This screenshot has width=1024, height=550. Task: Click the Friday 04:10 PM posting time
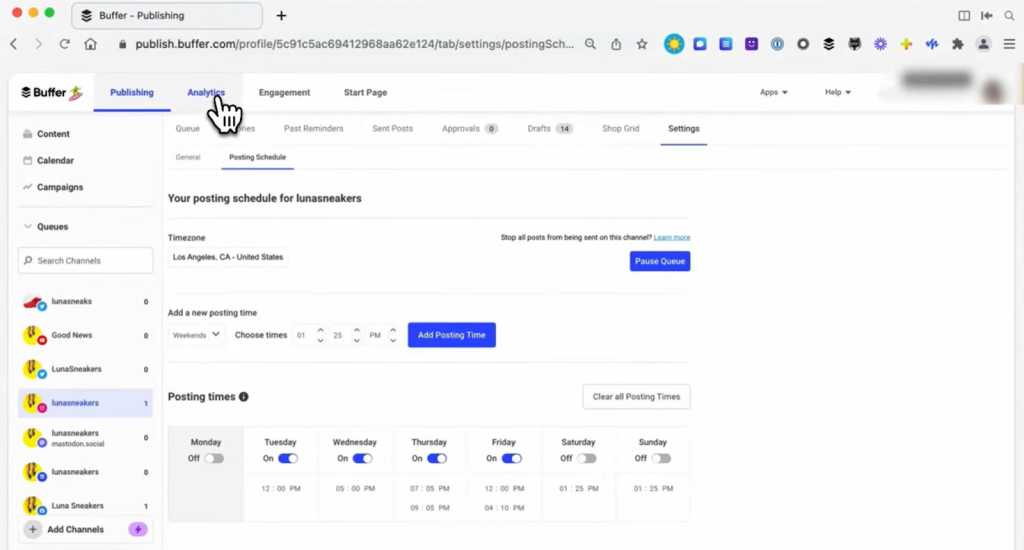pyautogui.click(x=504, y=508)
